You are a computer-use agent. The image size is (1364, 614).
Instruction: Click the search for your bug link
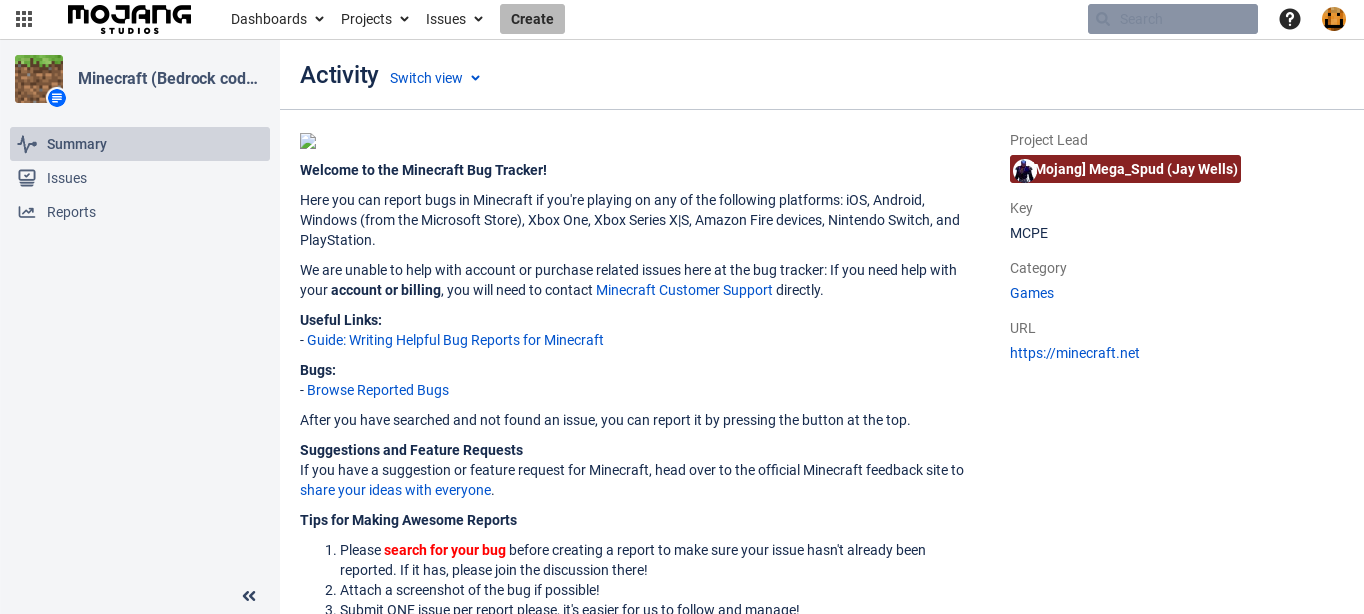pos(445,550)
